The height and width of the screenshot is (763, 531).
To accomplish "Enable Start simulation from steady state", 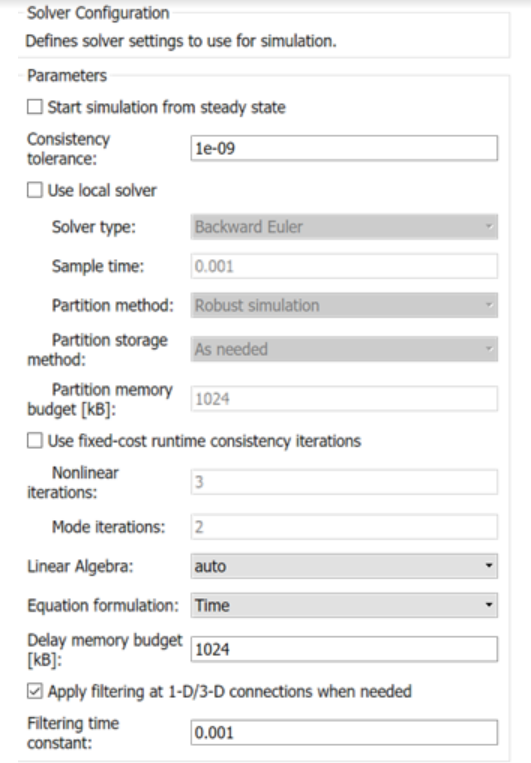I will 35,107.
